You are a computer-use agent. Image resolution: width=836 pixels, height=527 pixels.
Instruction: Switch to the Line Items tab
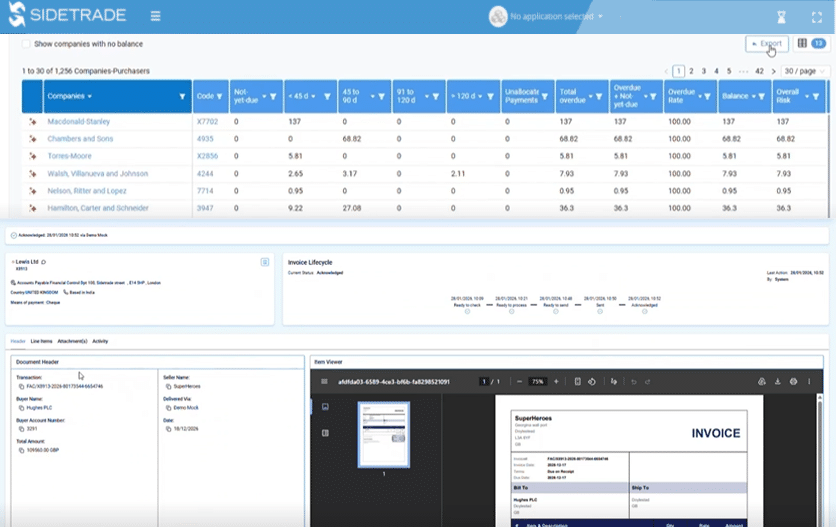click(41, 341)
